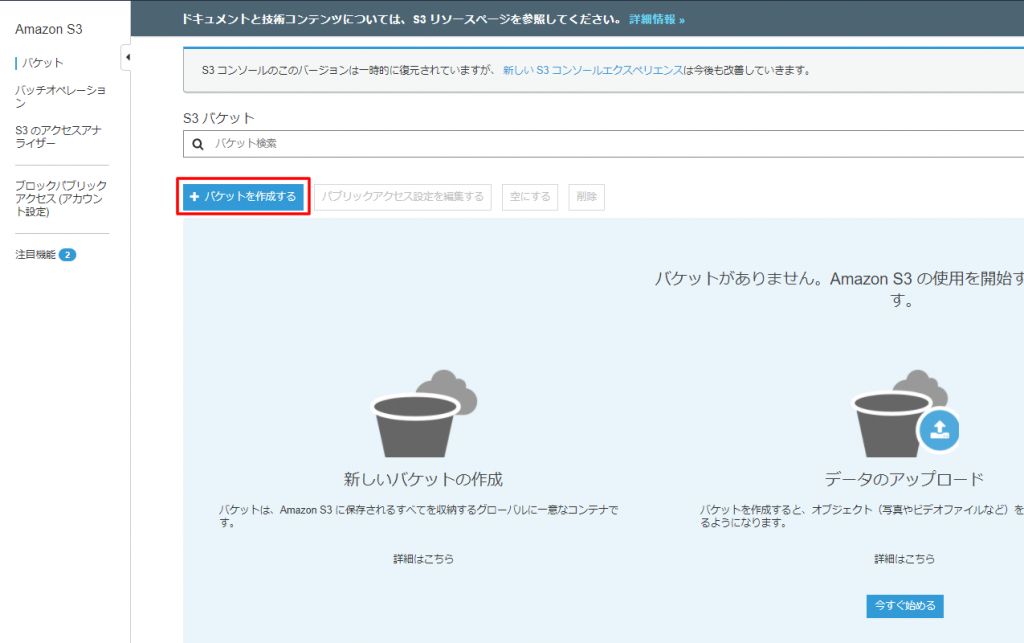Open バケット in the sidebar

click(x=42, y=63)
